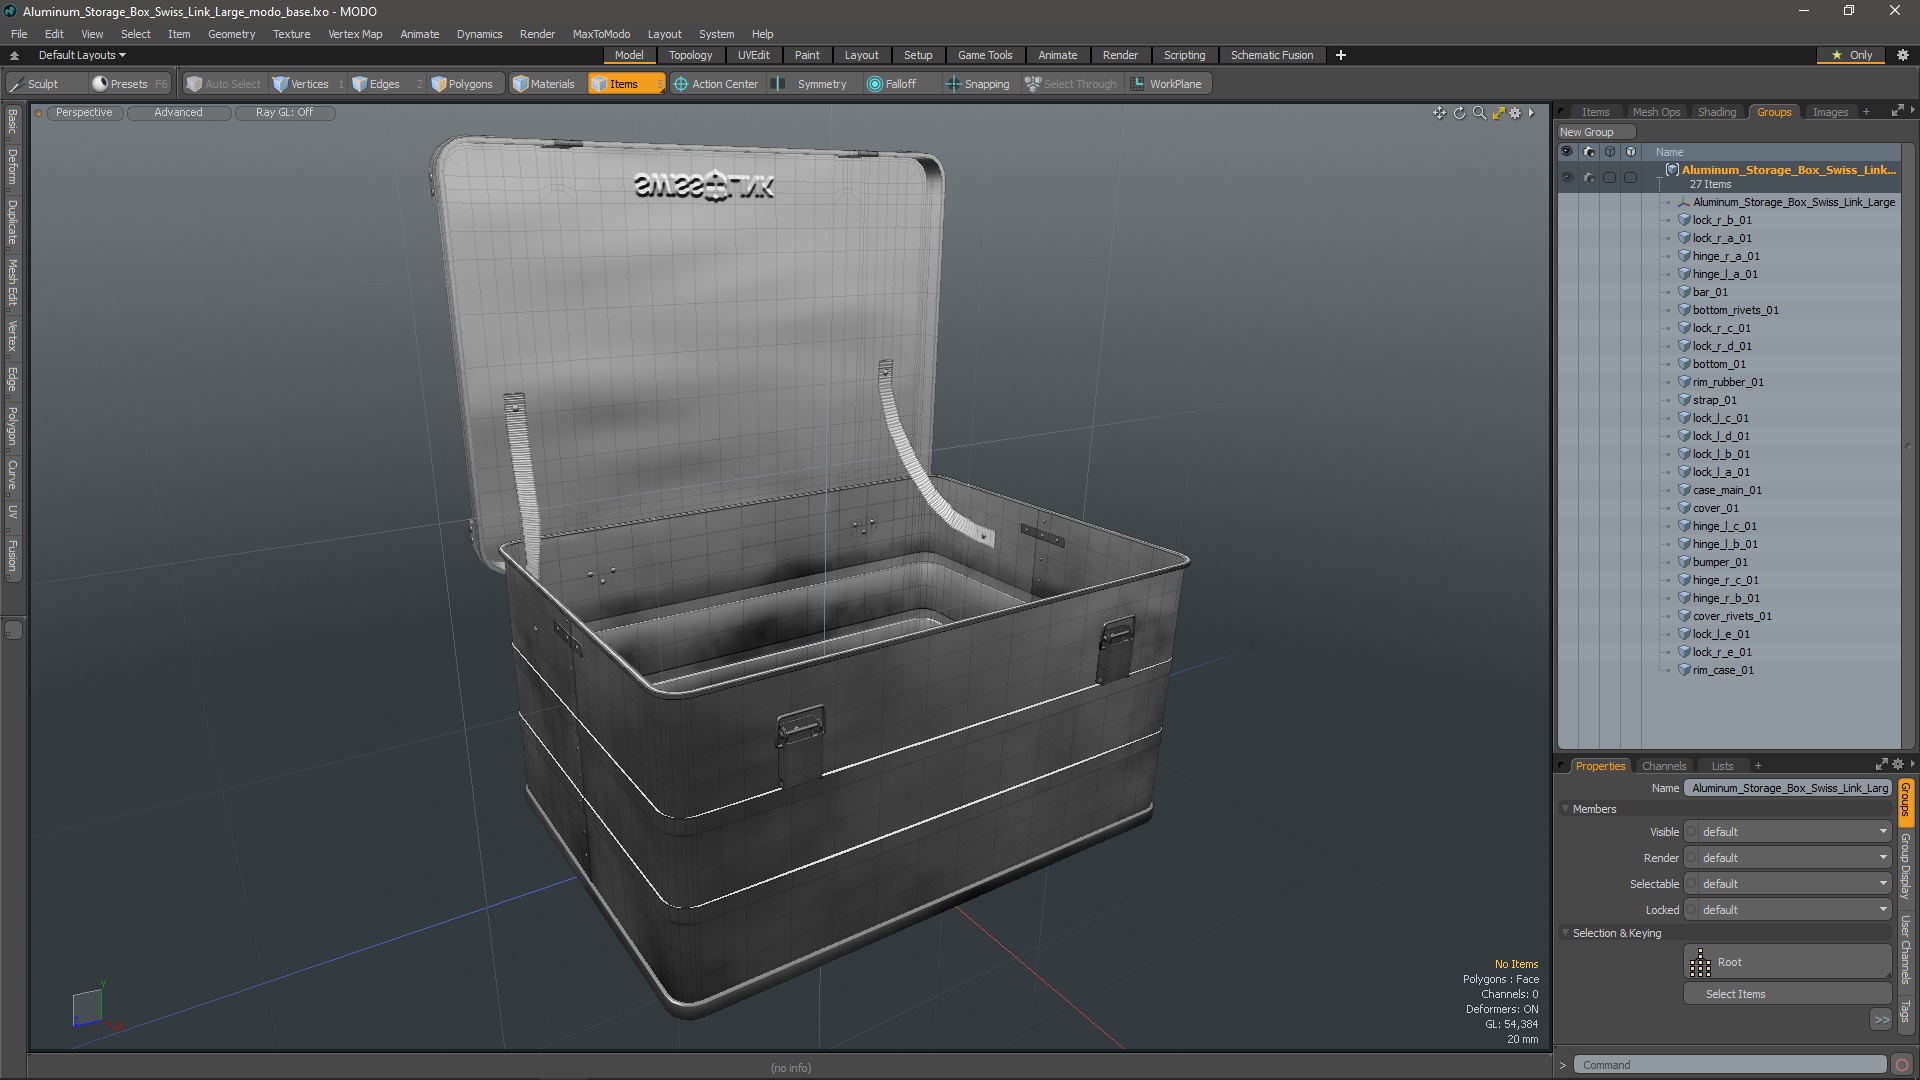Switch to the UVEdit layout tab
The width and height of the screenshot is (1920, 1080).
[x=753, y=55]
